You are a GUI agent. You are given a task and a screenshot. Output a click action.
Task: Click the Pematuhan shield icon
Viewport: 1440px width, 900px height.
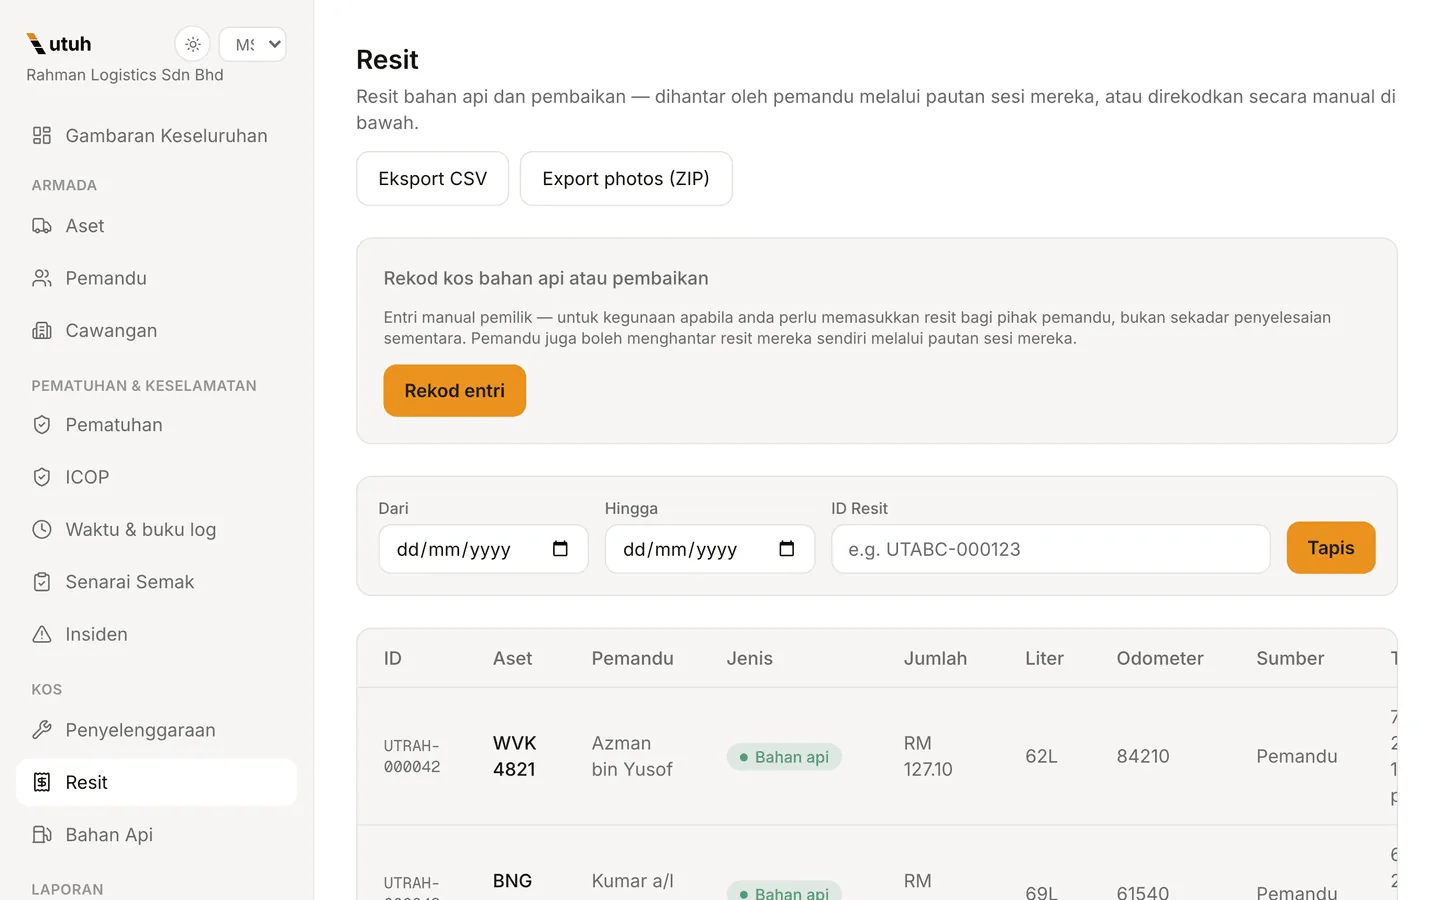42,425
